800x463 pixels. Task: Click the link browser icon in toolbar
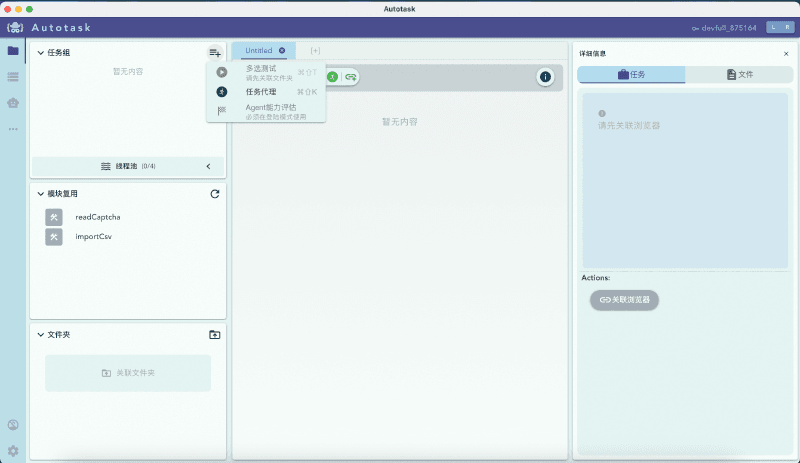(351, 77)
